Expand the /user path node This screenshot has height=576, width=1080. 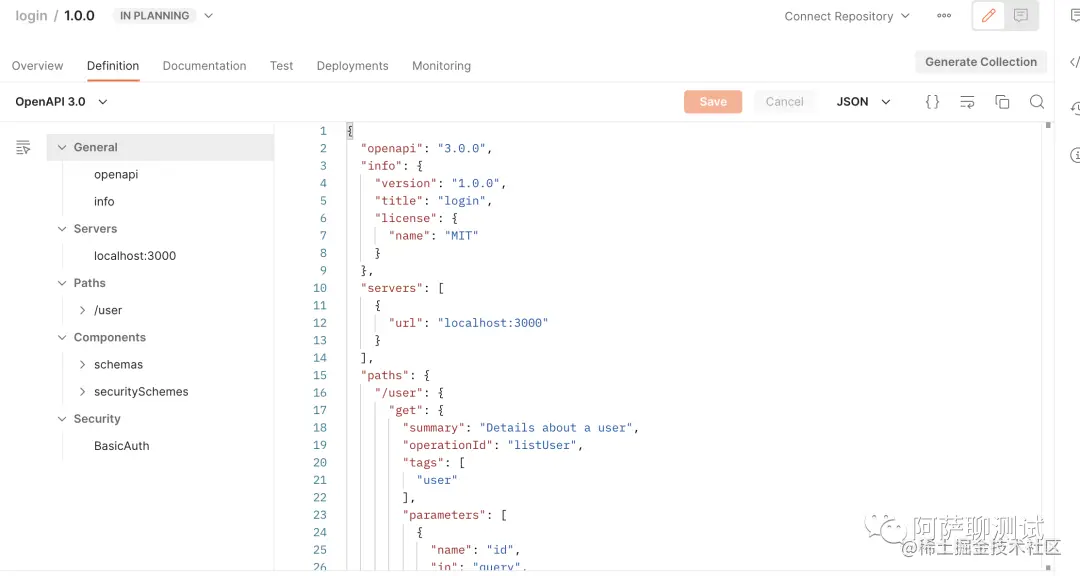coord(83,310)
